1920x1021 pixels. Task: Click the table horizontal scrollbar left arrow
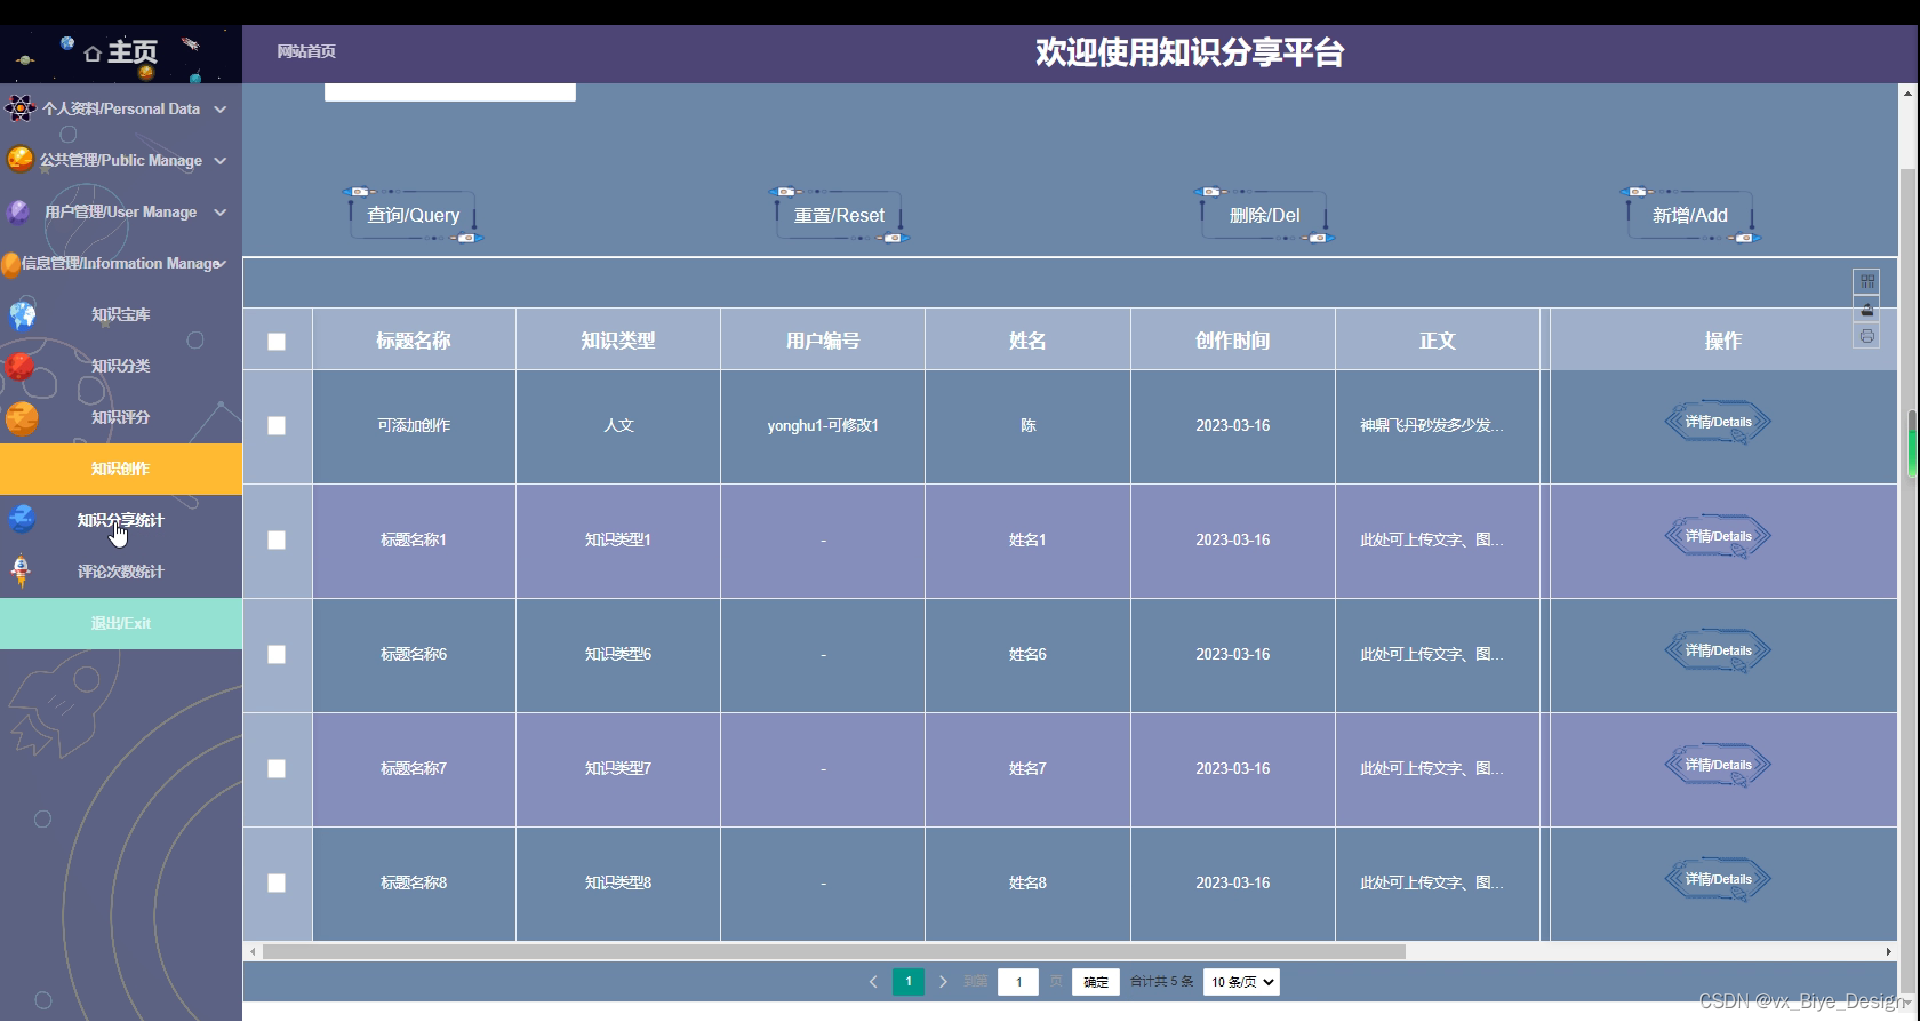[253, 952]
